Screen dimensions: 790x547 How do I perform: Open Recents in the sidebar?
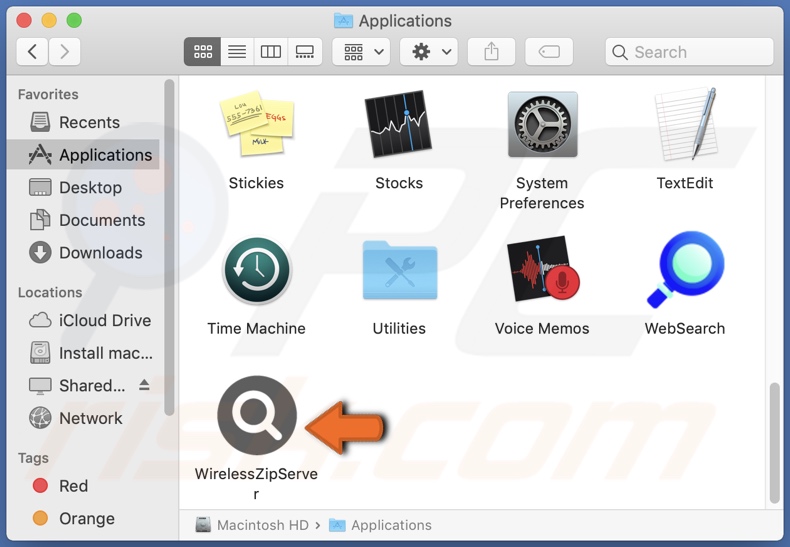85,122
